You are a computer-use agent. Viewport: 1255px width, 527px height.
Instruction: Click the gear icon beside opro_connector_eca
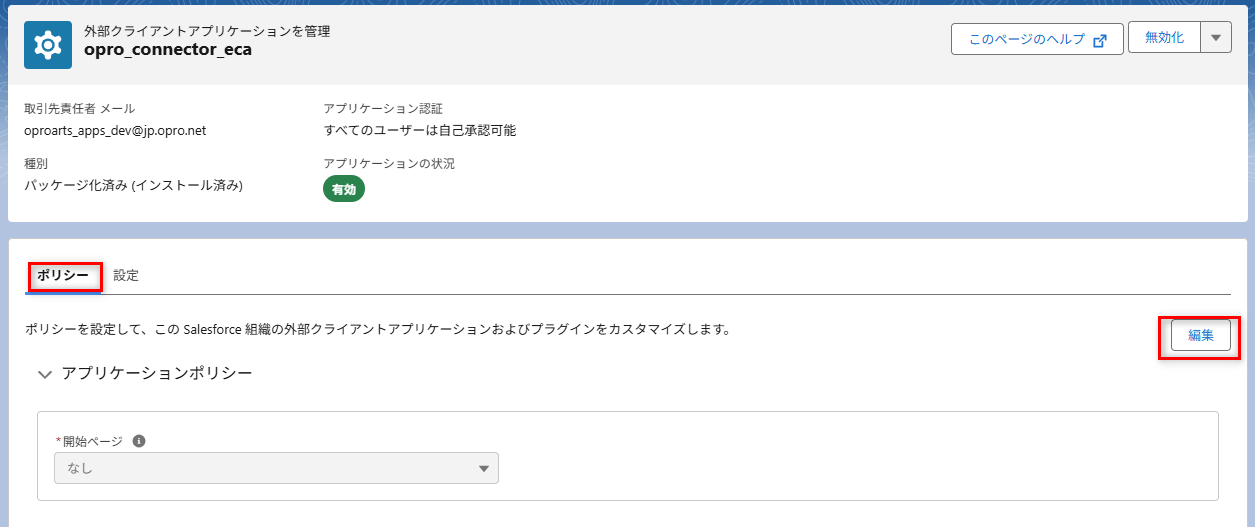coord(48,45)
